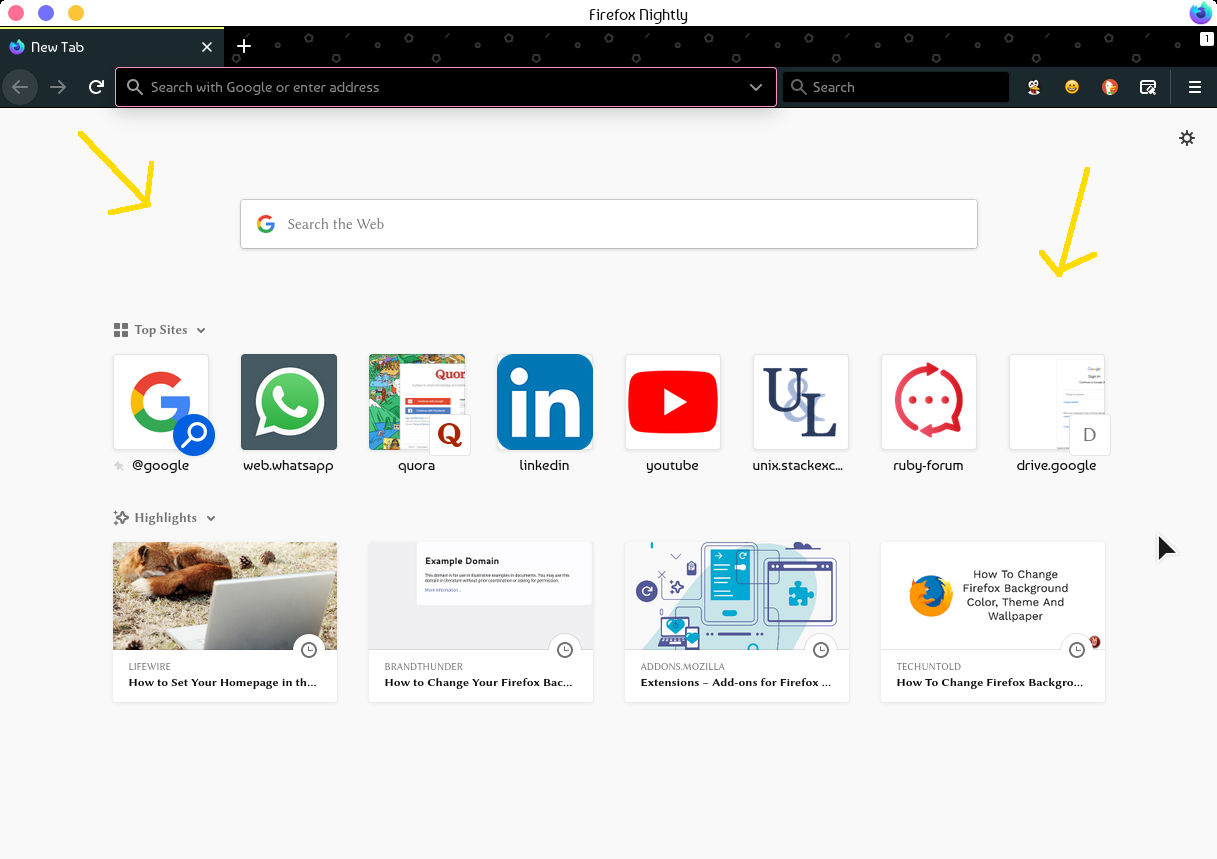Open a new tab with plus button
The width and height of the screenshot is (1217, 859).
(244, 46)
